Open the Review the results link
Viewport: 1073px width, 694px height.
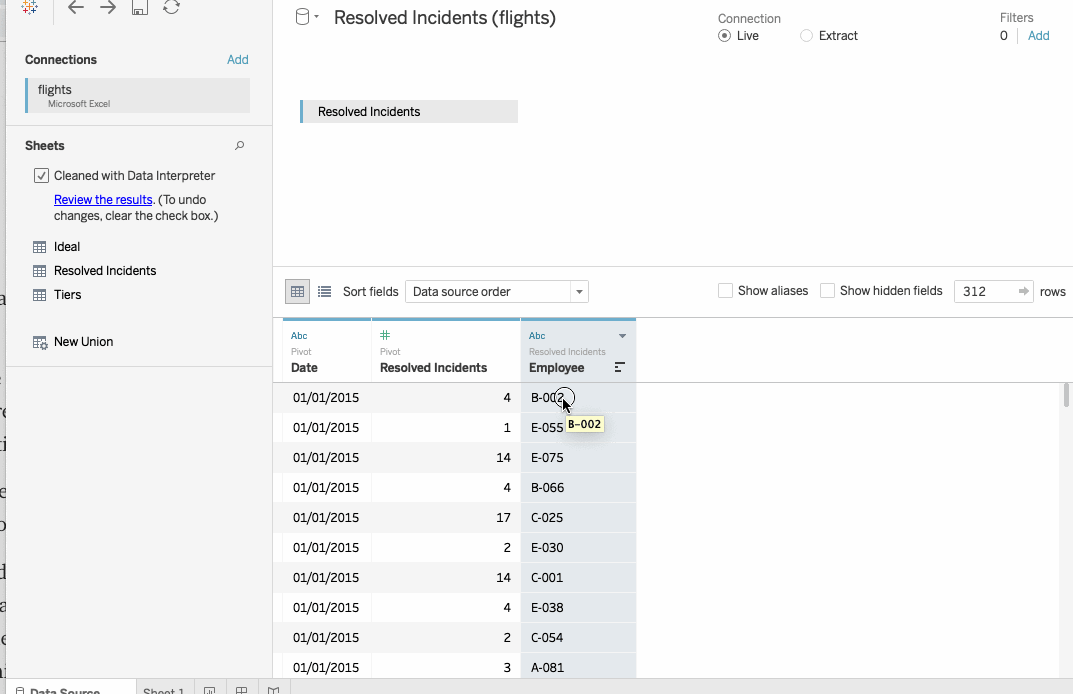click(103, 200)
